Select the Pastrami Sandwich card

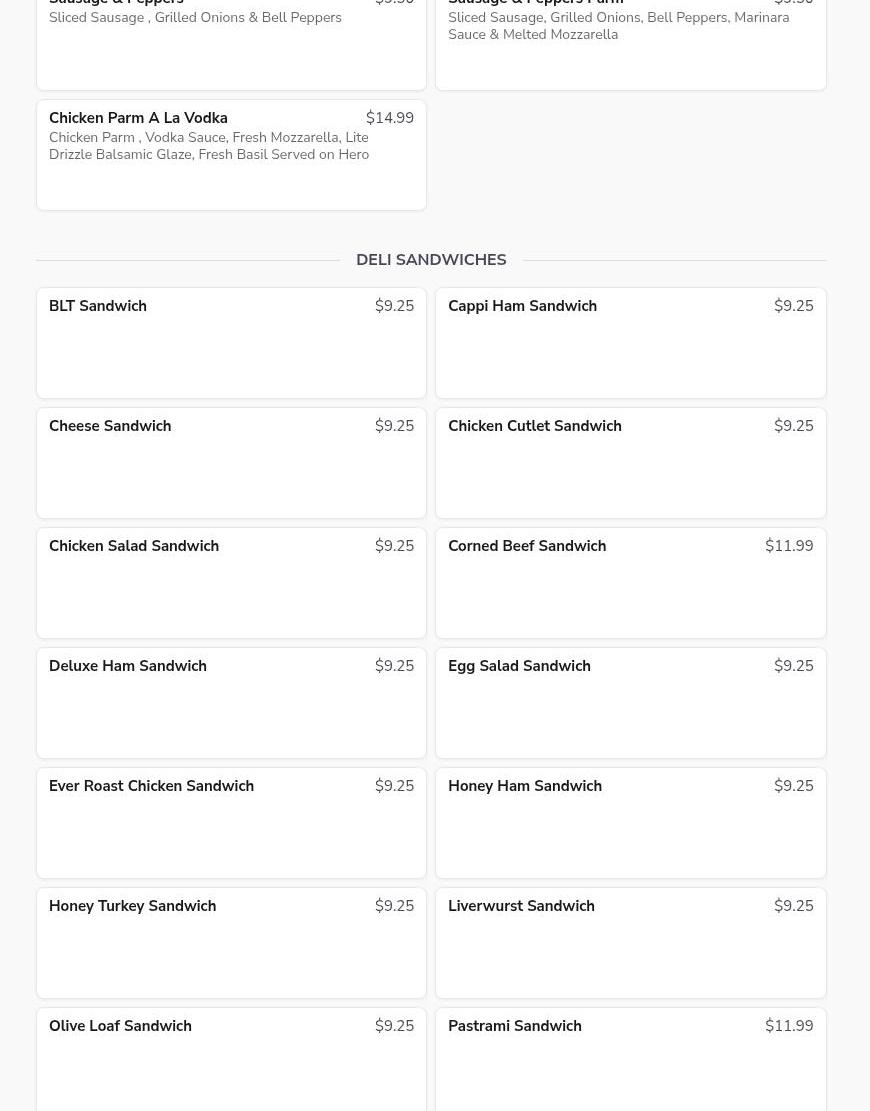click(630, 1058)
